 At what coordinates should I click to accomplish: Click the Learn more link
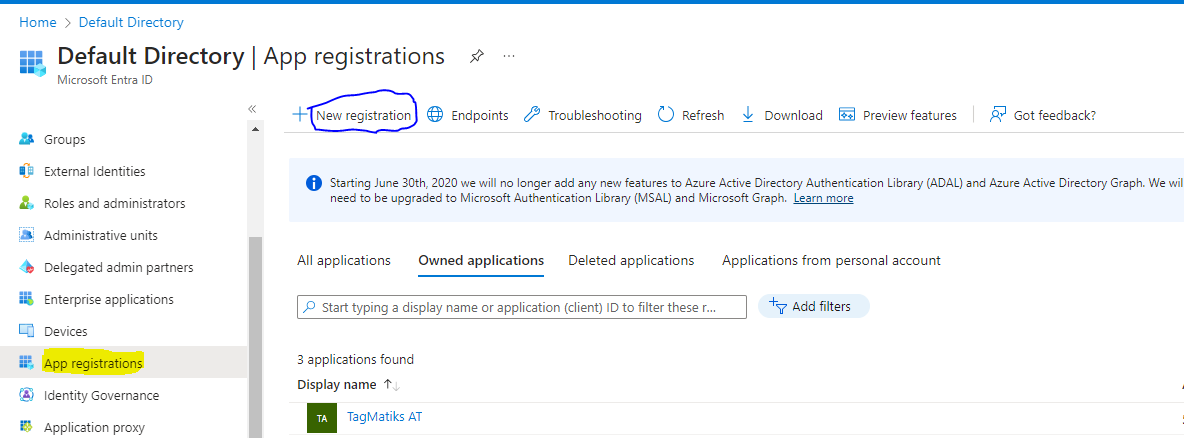pos(823,198)
